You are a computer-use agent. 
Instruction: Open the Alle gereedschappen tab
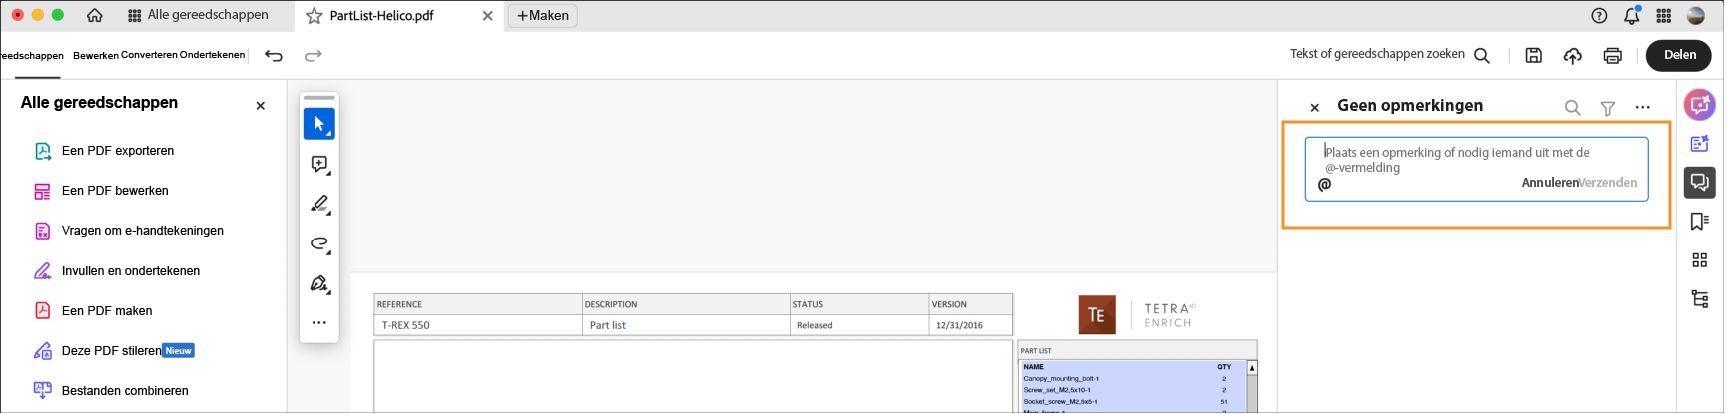tap(198, 15)
